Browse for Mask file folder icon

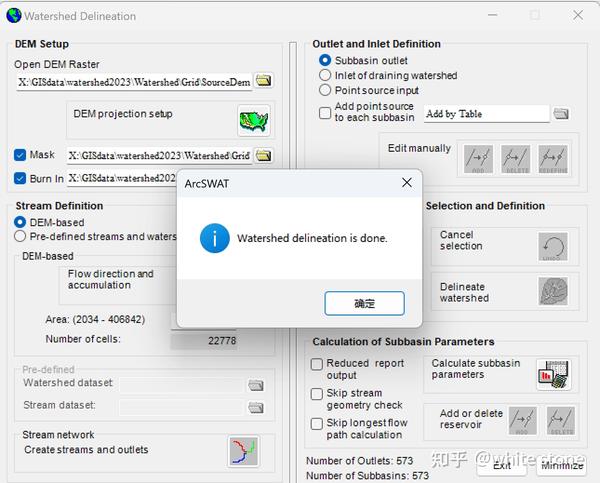click(x=264, y=155)
